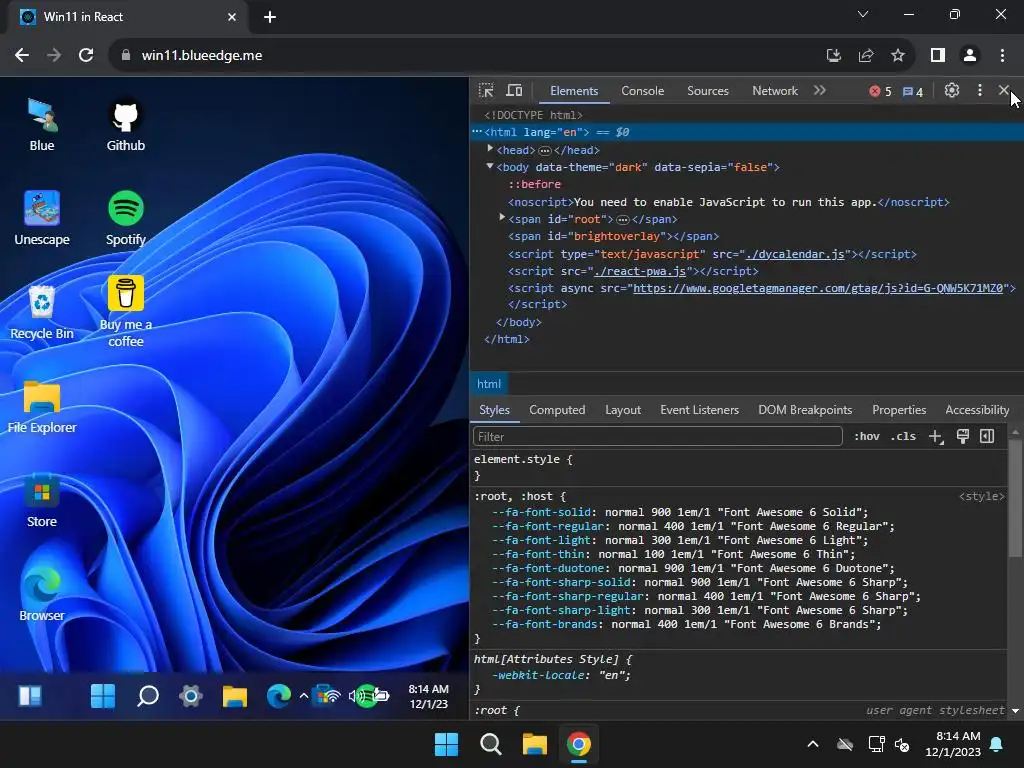
Task: Show more DevTools tabs chevron
Action: pos(820,91)
